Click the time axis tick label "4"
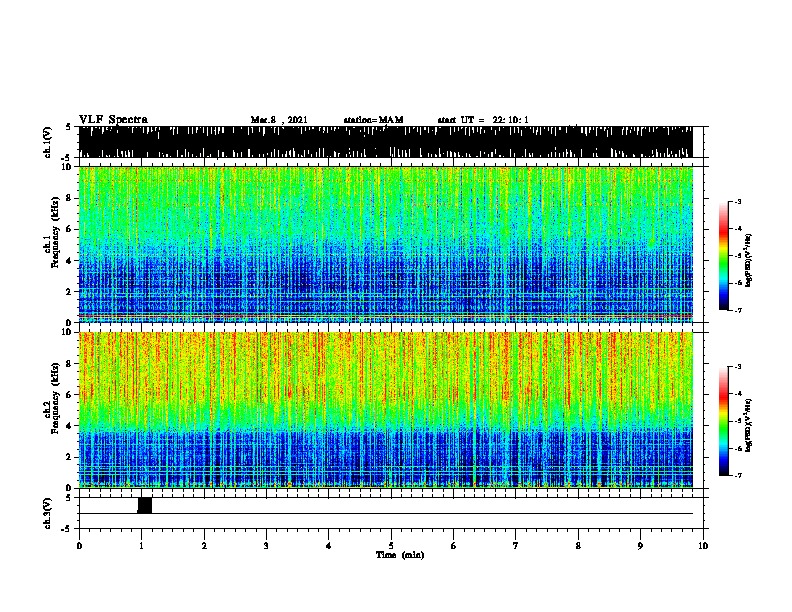 (x=328, y=546)
